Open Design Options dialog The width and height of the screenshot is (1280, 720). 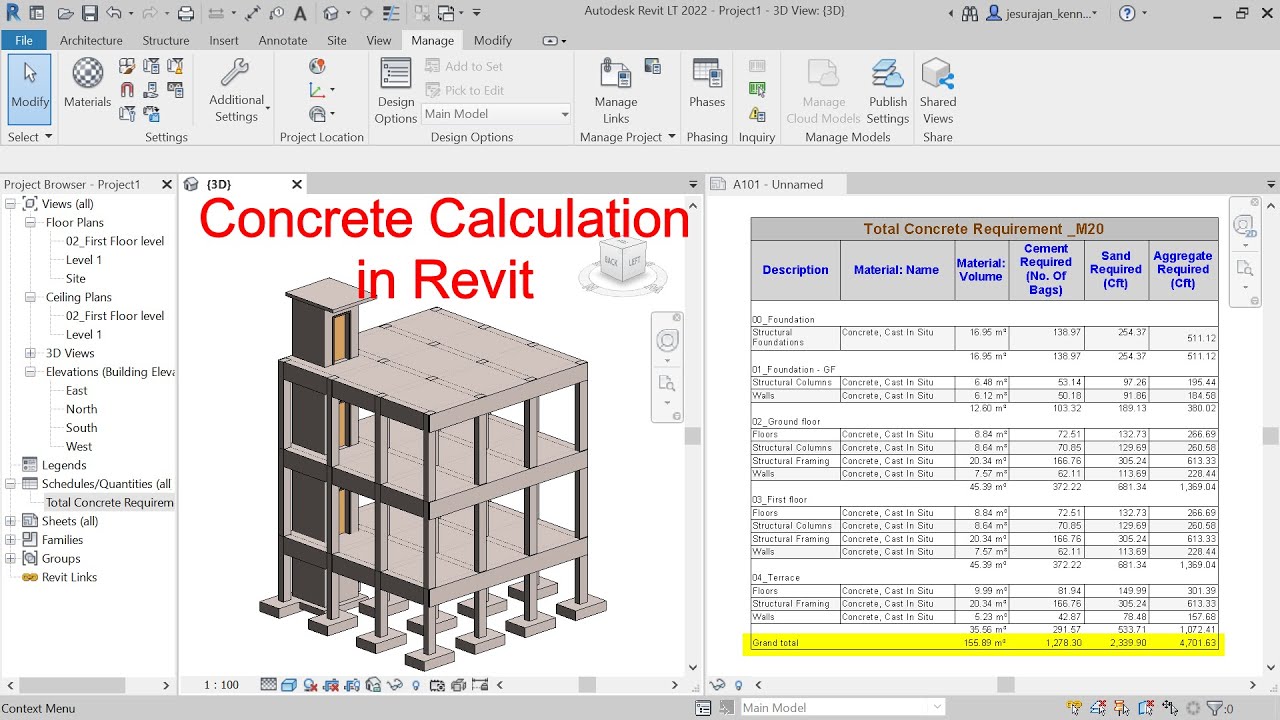pyautogui.click(x=396, y=91)
